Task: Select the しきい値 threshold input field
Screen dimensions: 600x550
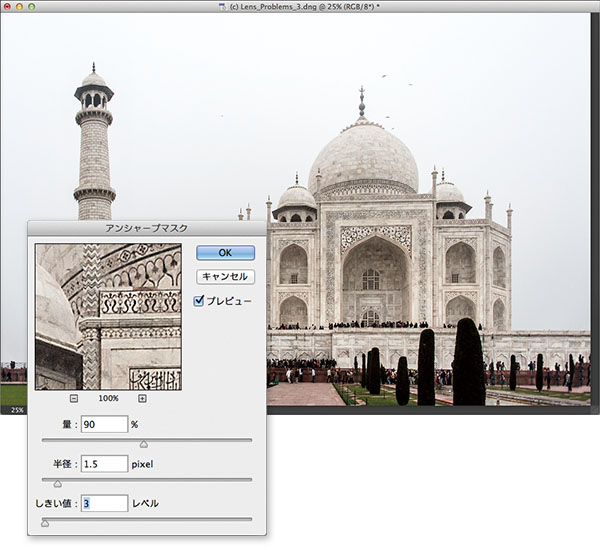Action: 104,503
